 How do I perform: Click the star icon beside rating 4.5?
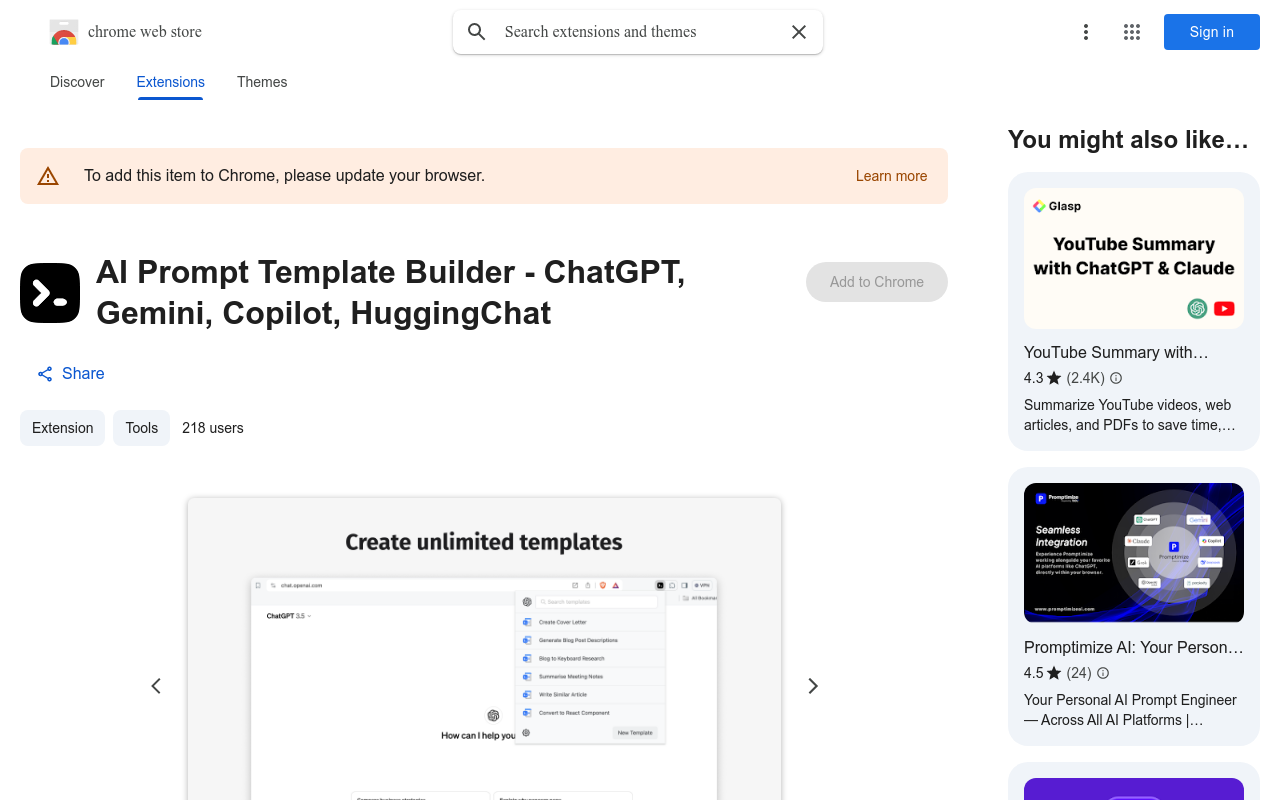click(x=1054, y=673)
